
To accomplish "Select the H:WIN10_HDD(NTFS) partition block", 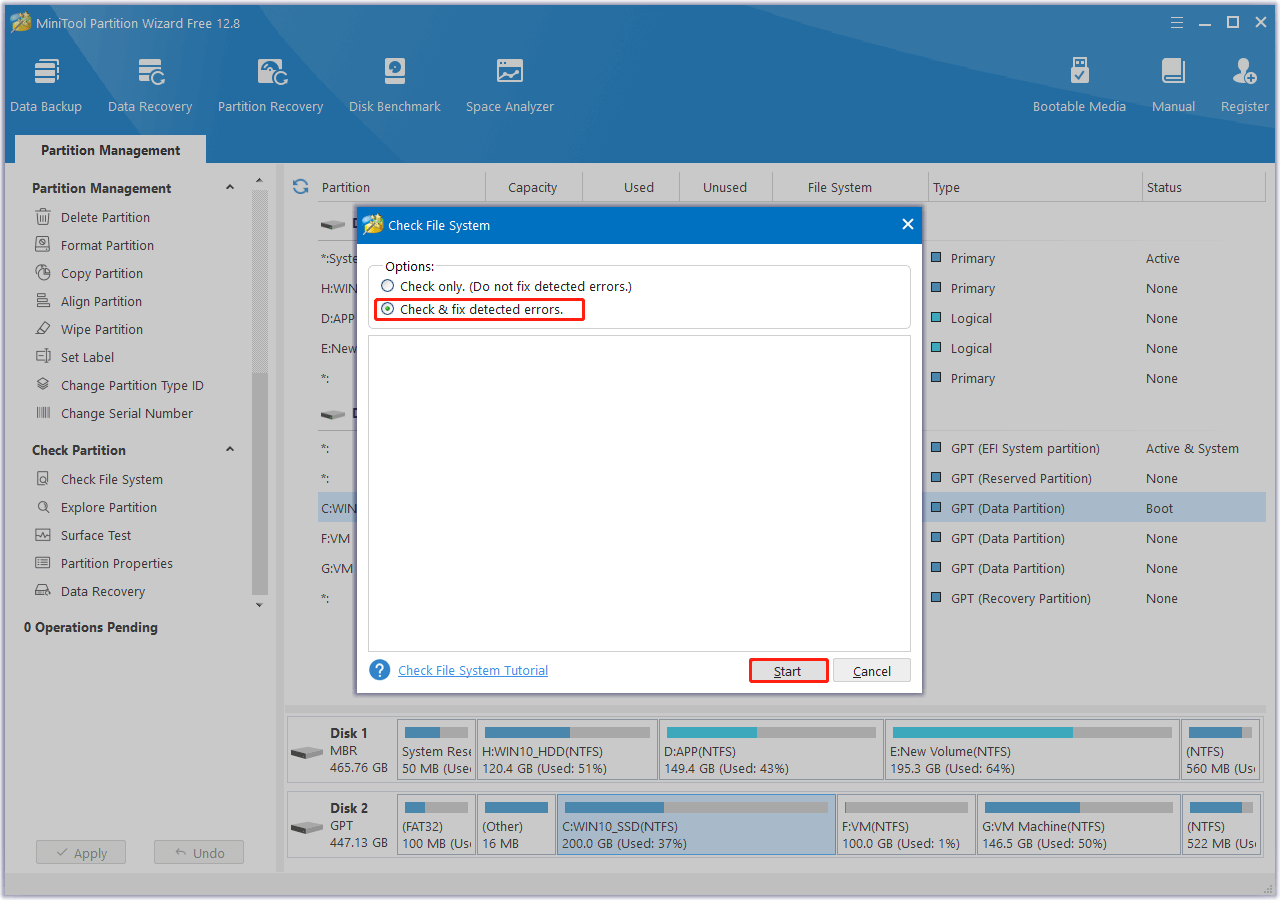I will pos(567,750).
